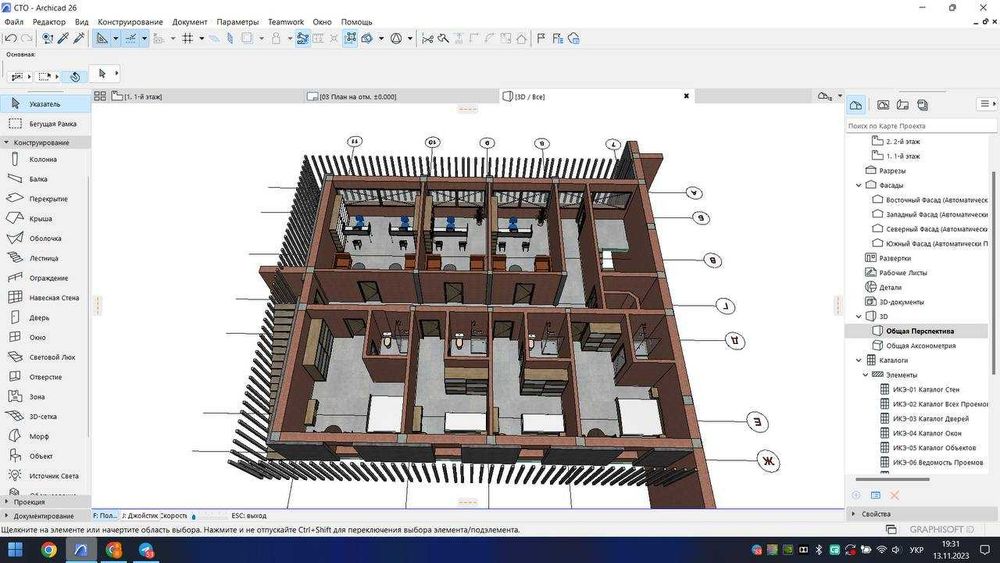
Task: Select the Бегущая Рамка marquee tool
Action: 45,124
